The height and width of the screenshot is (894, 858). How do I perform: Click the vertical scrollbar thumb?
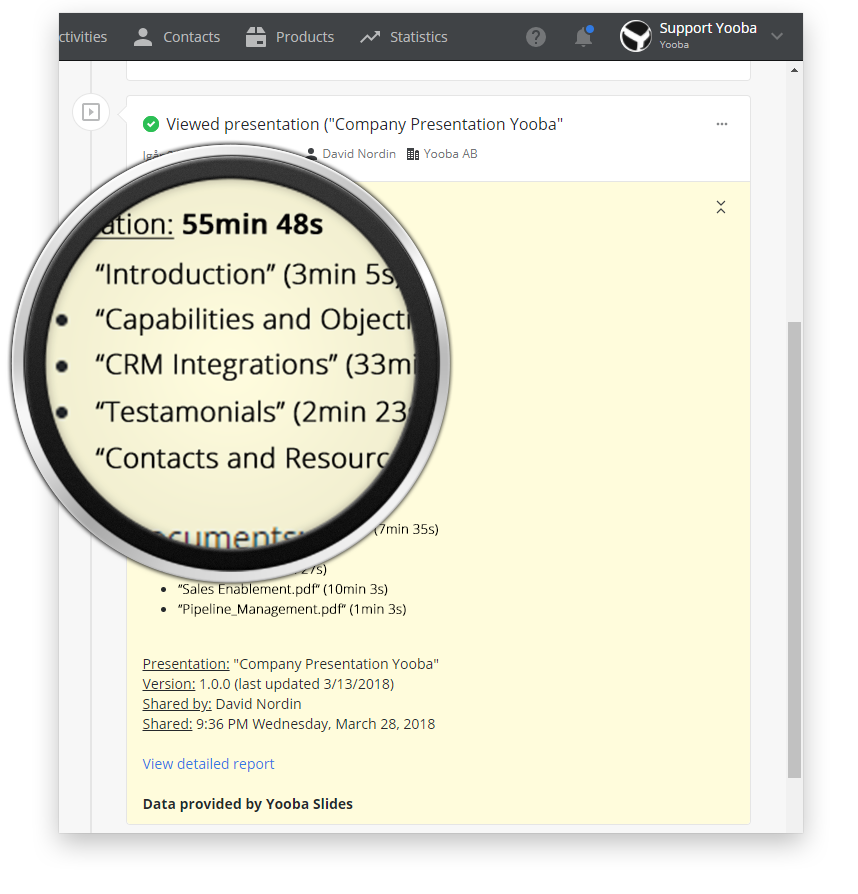pyautogui.click(x=794, y=550)
